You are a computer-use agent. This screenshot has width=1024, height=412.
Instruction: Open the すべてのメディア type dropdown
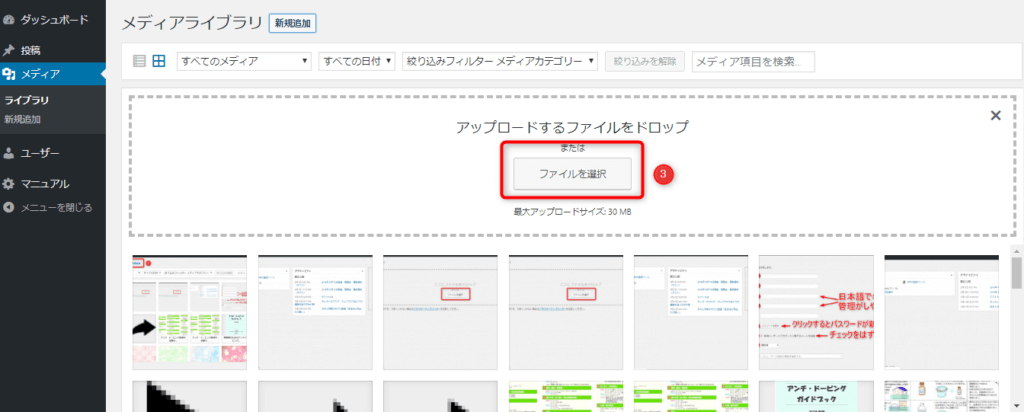244,62
